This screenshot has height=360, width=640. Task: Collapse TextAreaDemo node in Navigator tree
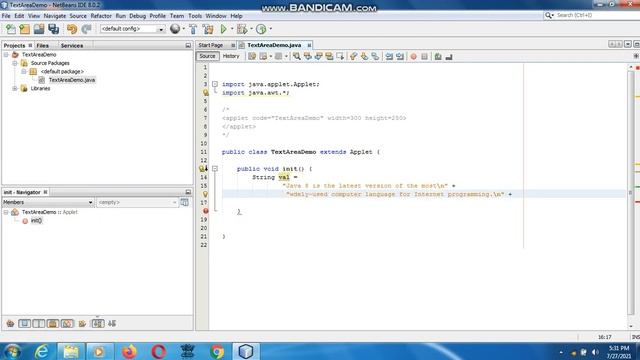(x=6, y=212)
